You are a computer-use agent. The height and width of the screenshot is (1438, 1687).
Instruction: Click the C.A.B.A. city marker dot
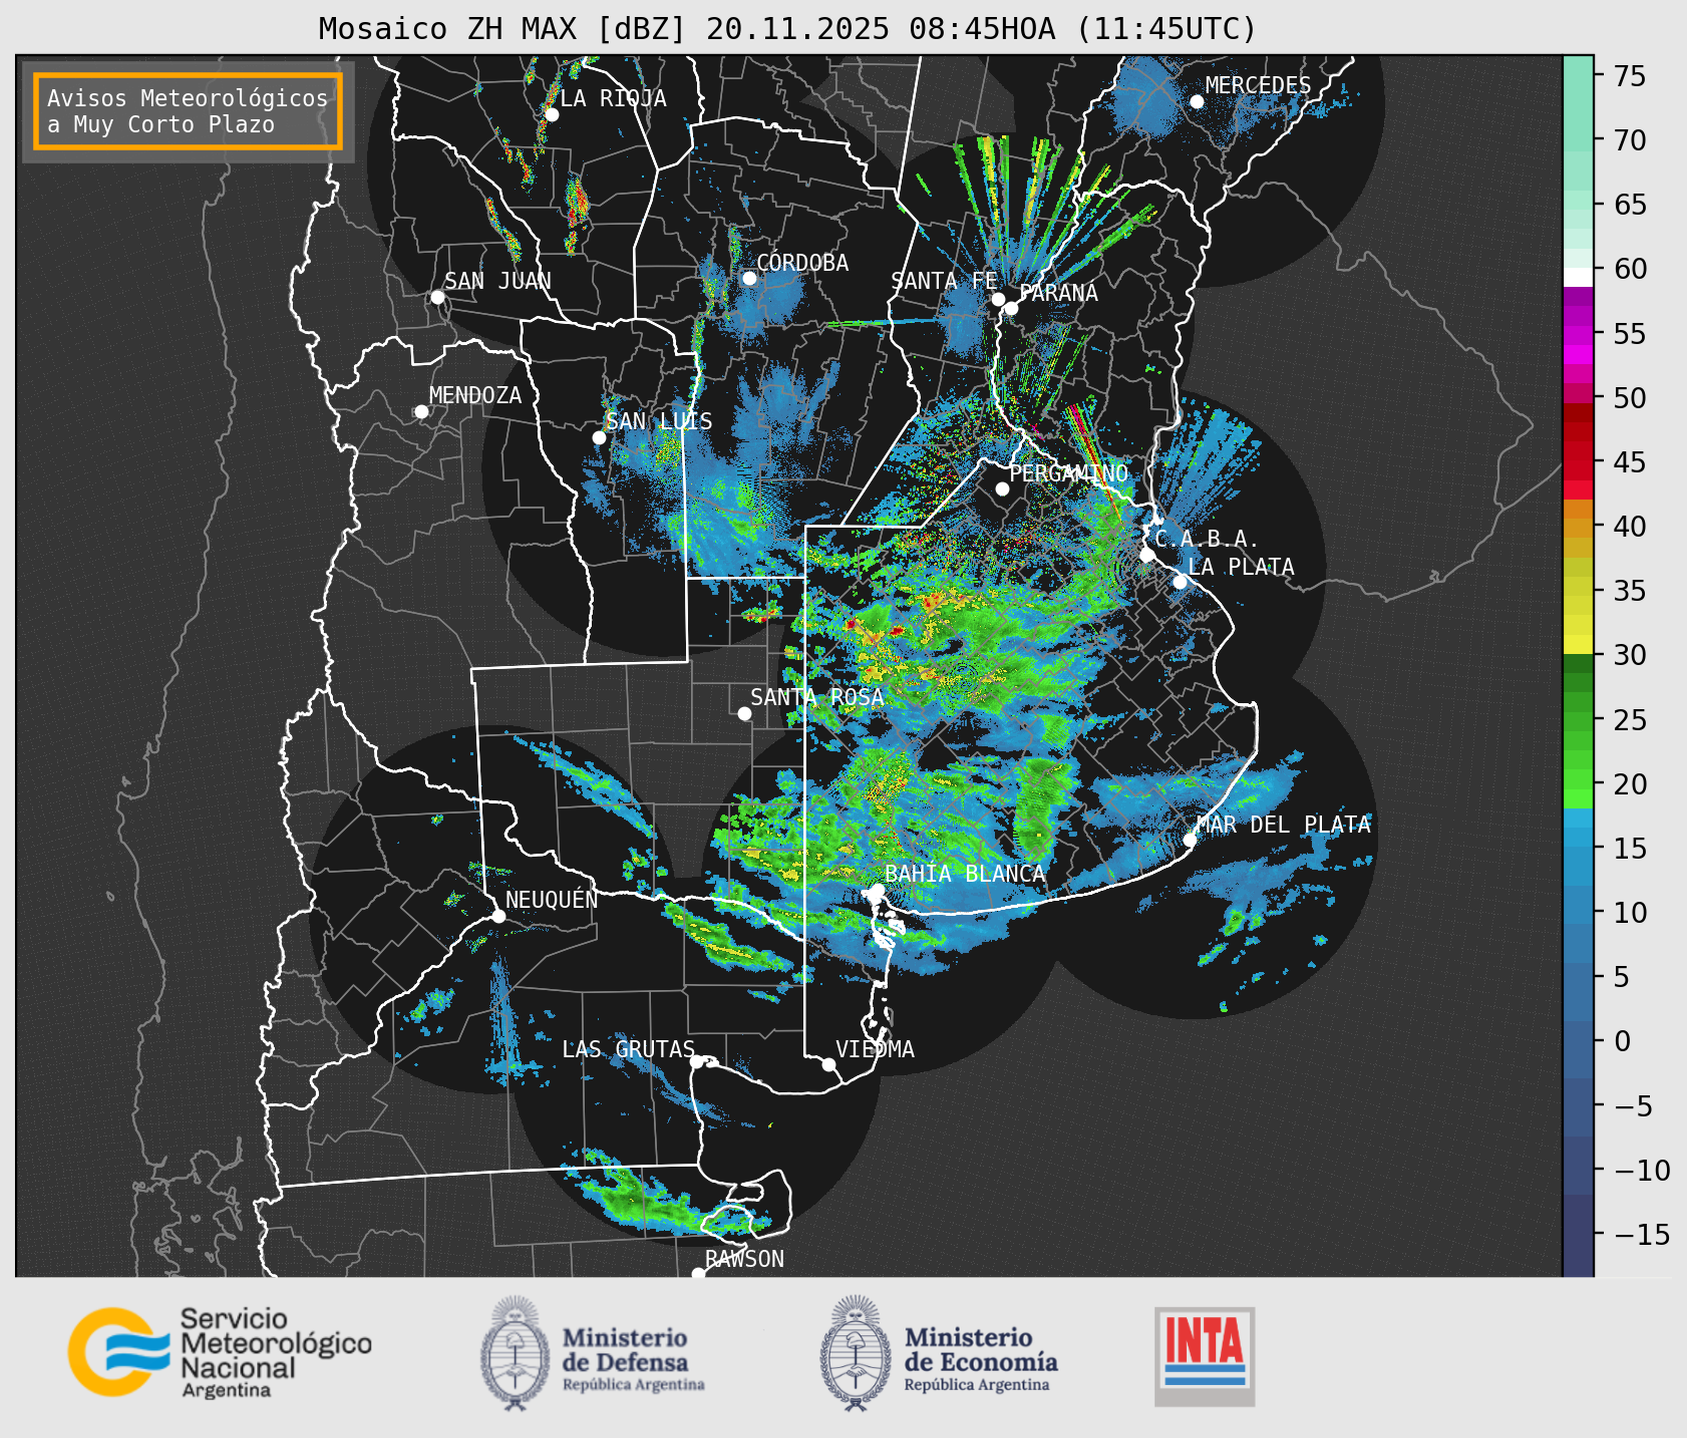point(1148,555)
